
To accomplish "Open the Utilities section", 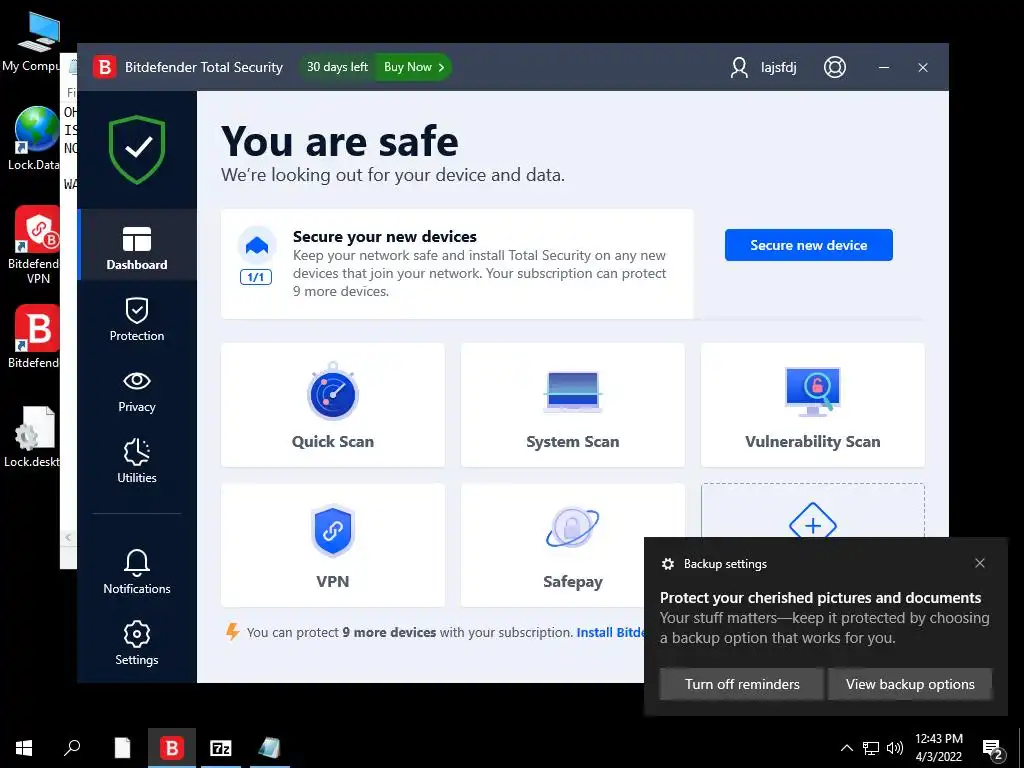I will coord(136,461).
